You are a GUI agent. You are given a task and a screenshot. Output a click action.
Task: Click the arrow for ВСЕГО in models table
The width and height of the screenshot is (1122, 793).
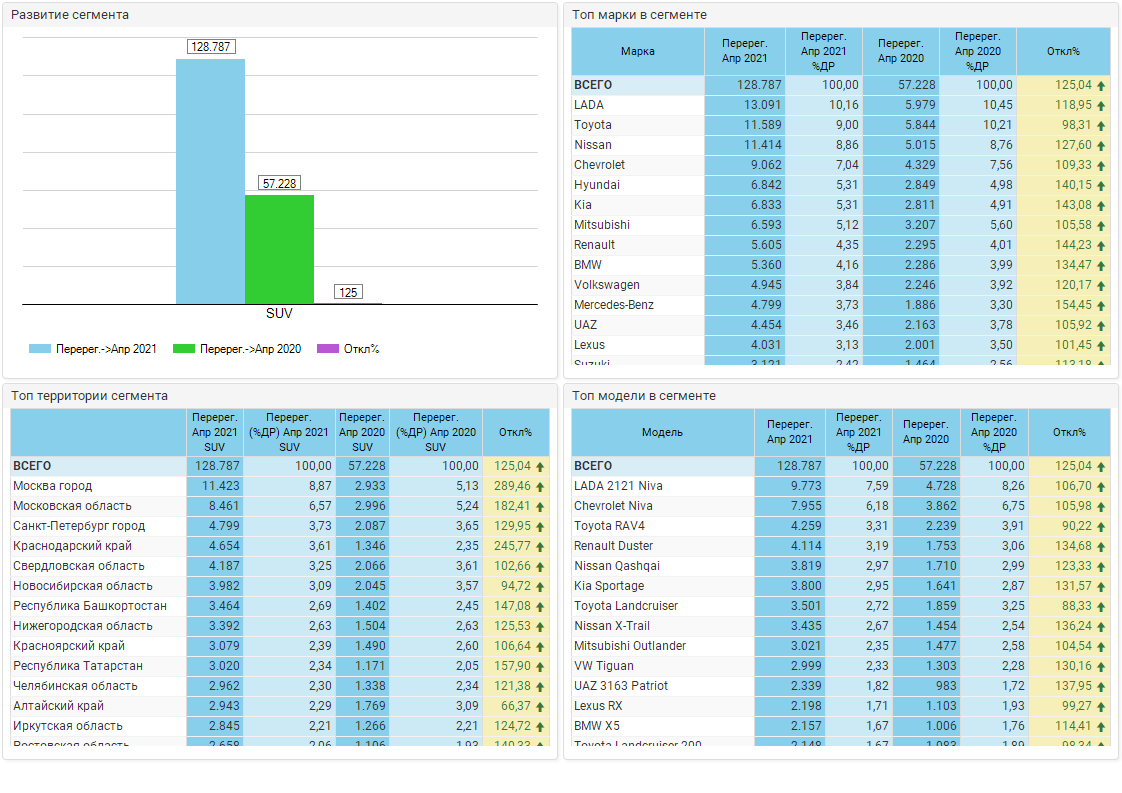click(x=1101, y=466)
